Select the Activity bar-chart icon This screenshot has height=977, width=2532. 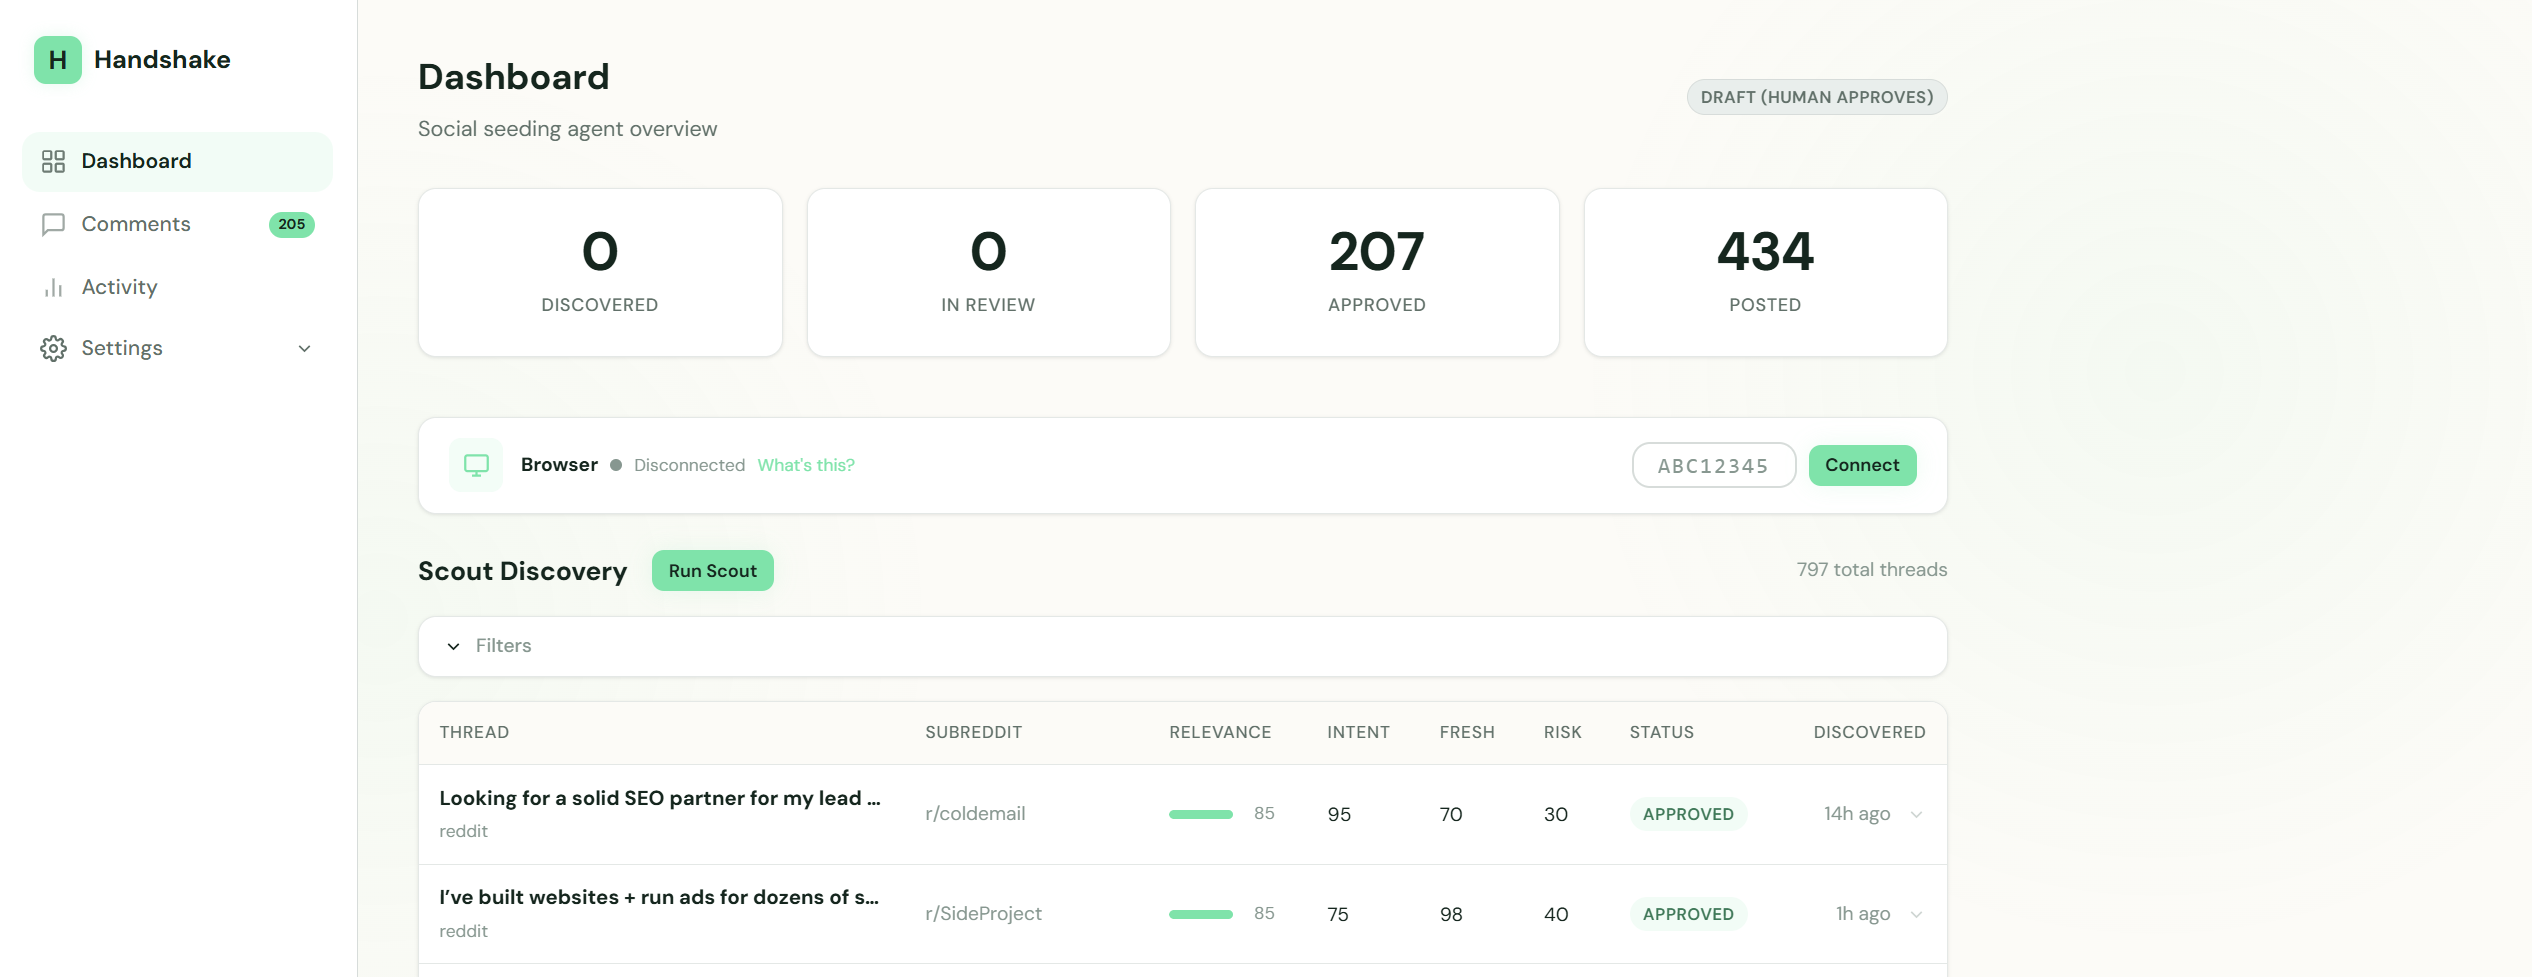53,287
